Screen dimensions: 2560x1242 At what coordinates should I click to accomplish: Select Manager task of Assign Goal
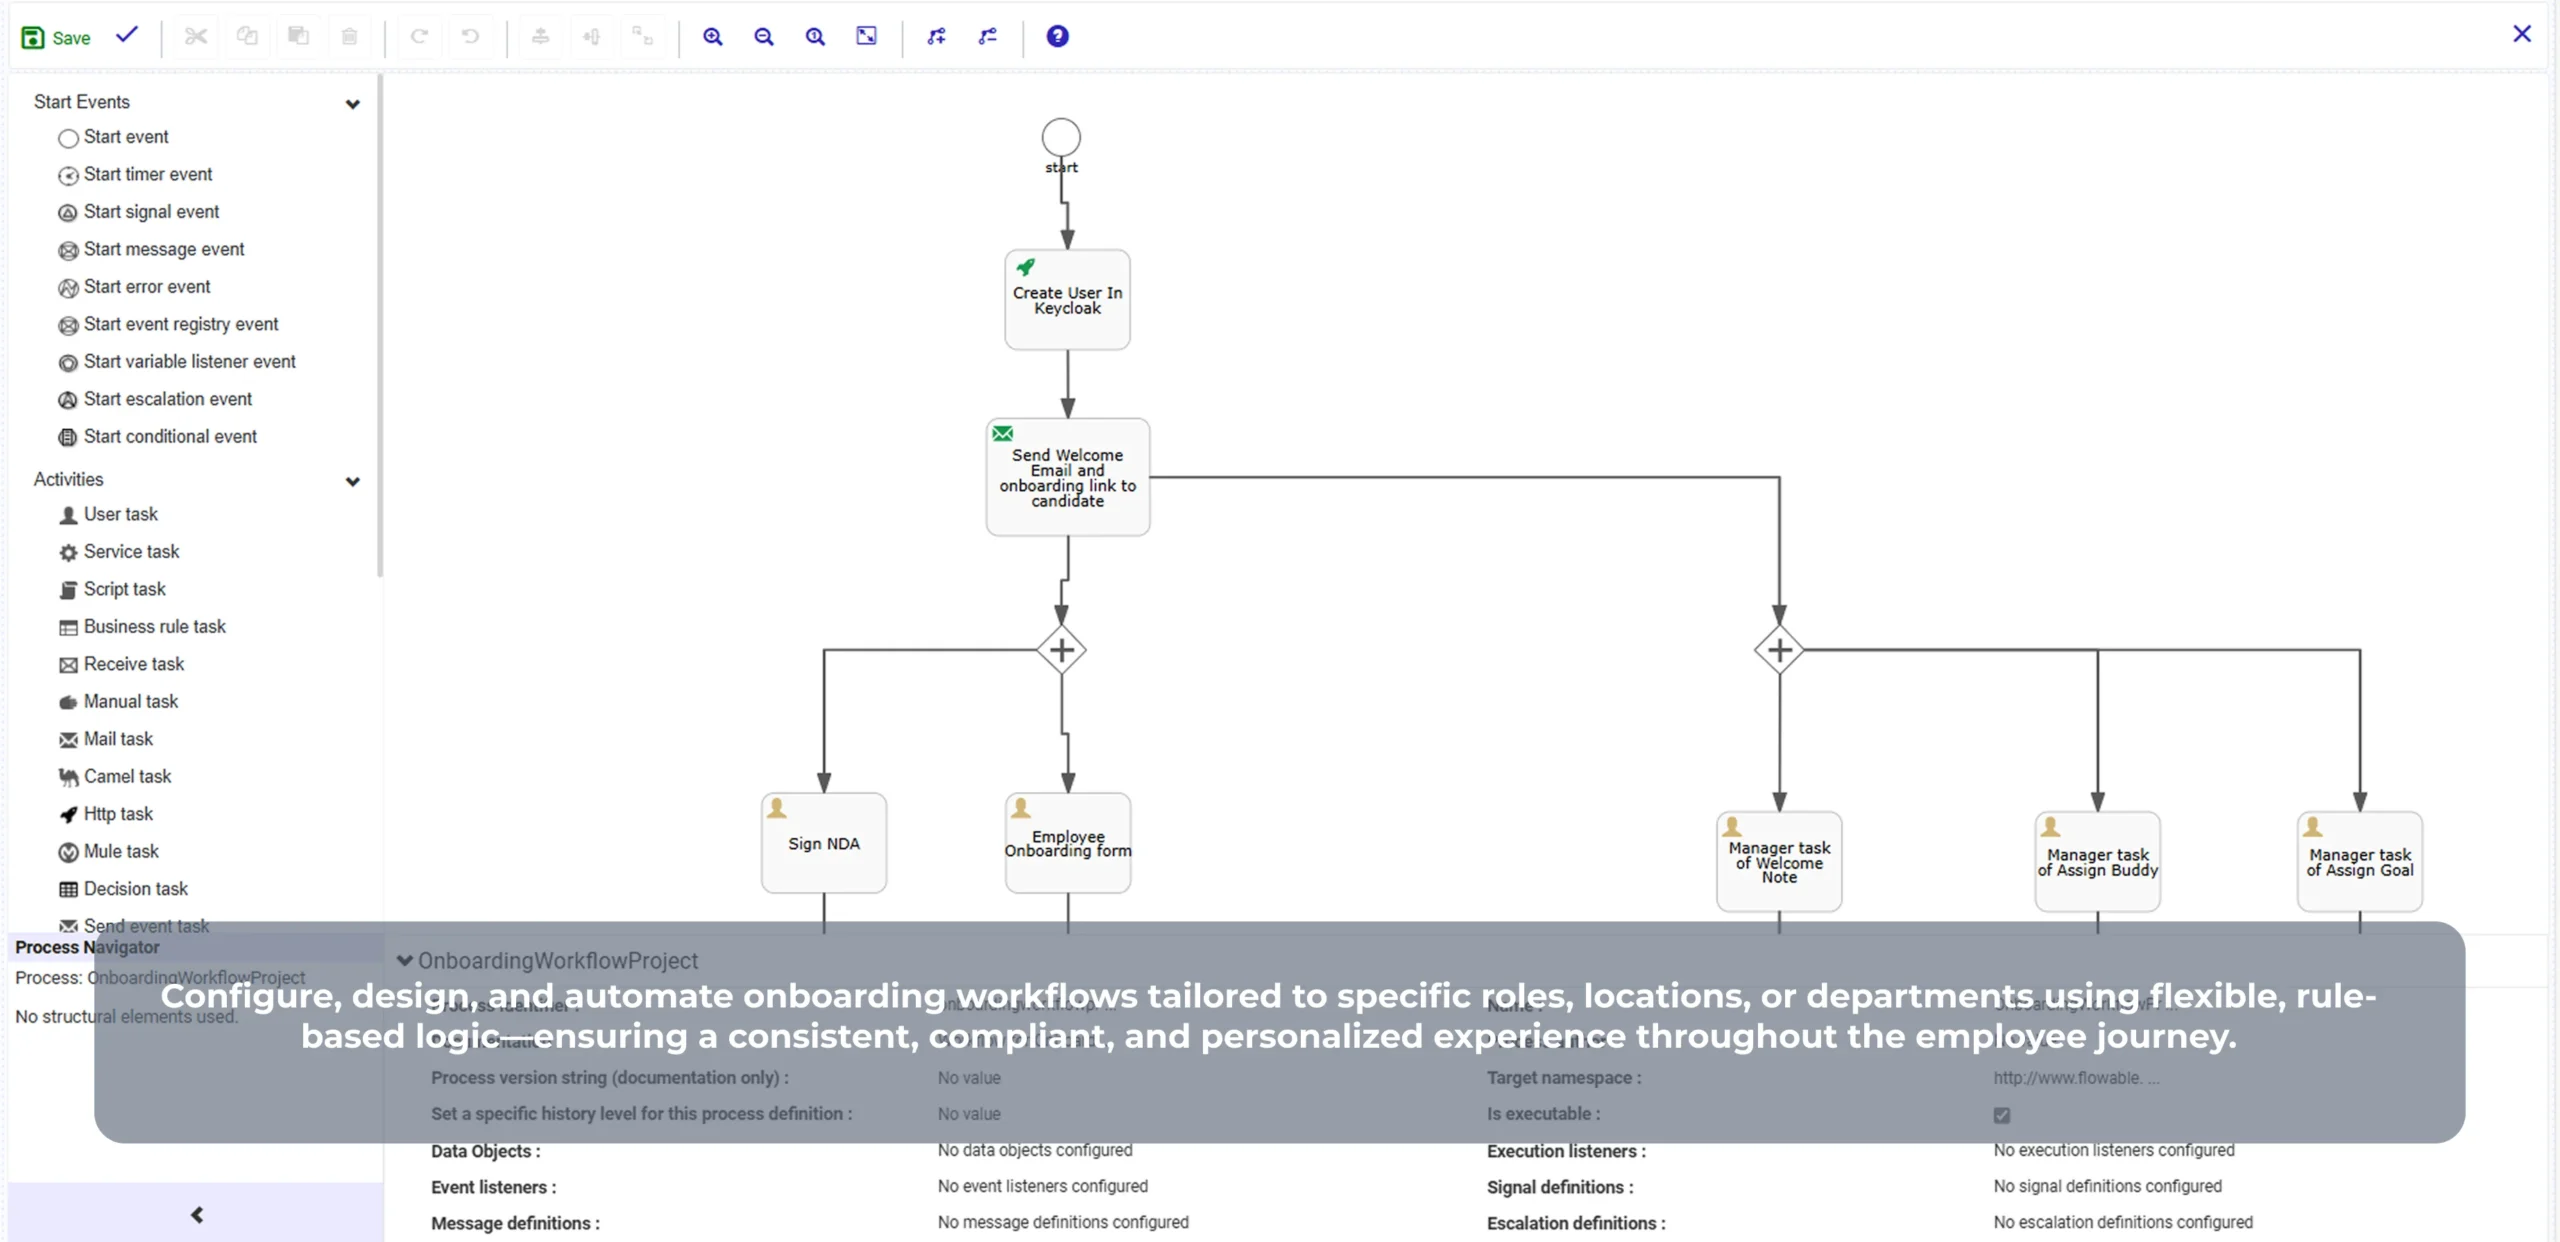(x=2360, y=862)
